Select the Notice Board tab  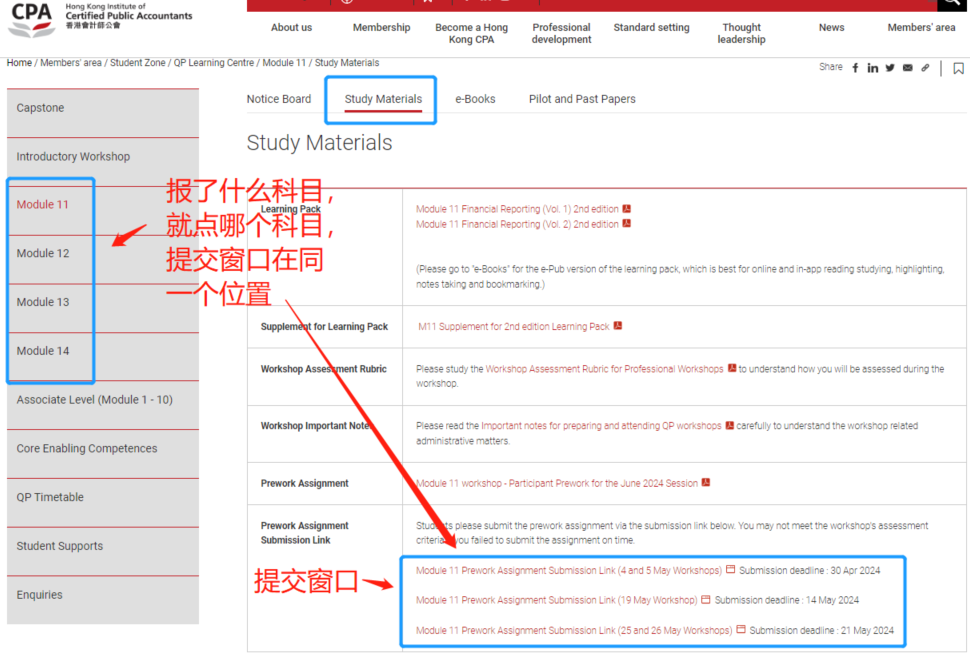279,99
